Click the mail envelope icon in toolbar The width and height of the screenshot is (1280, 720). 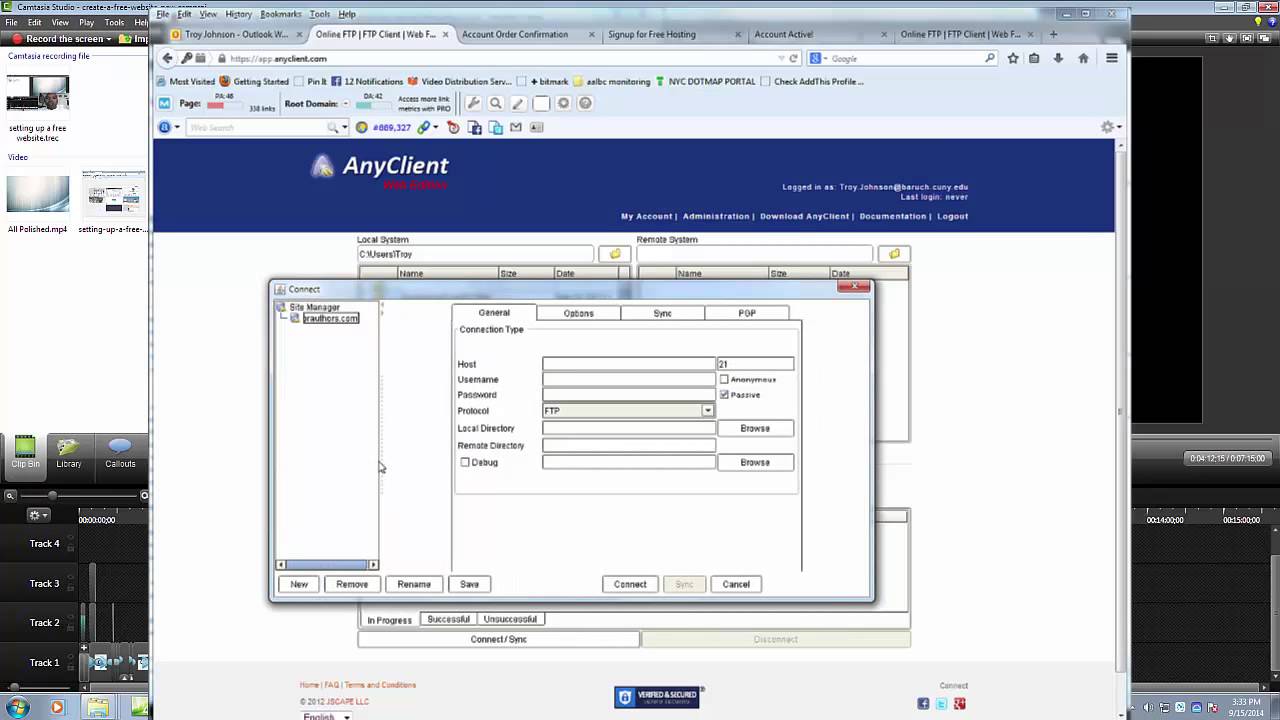coord(515,127)
